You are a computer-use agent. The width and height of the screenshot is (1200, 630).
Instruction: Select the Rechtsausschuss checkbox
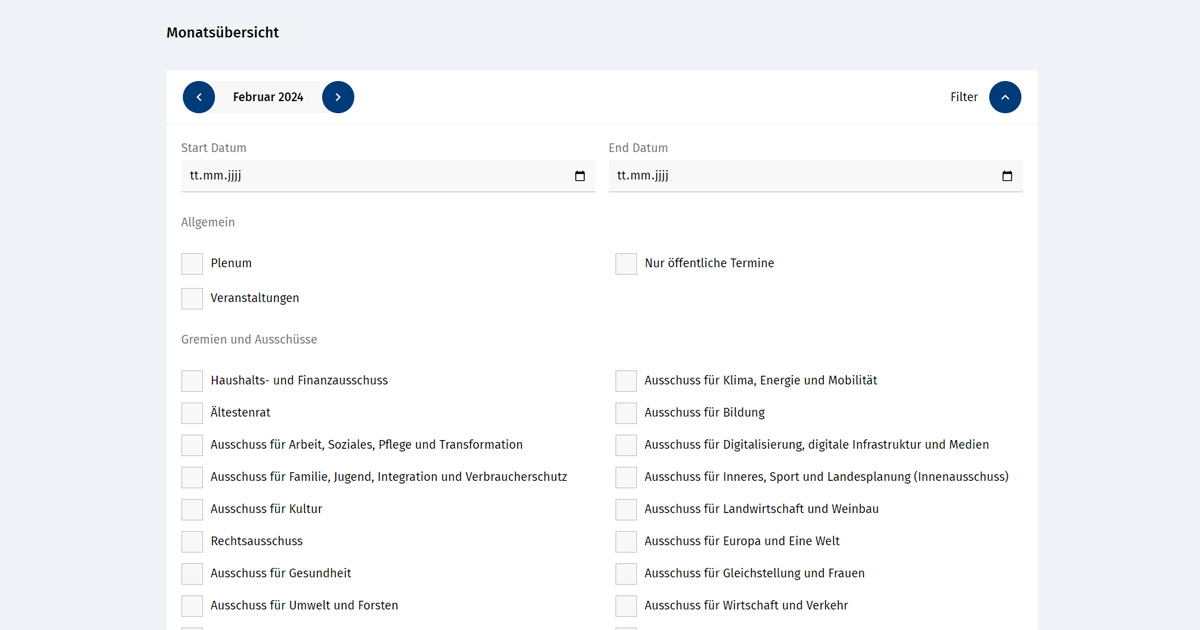(x=192, y=542)
